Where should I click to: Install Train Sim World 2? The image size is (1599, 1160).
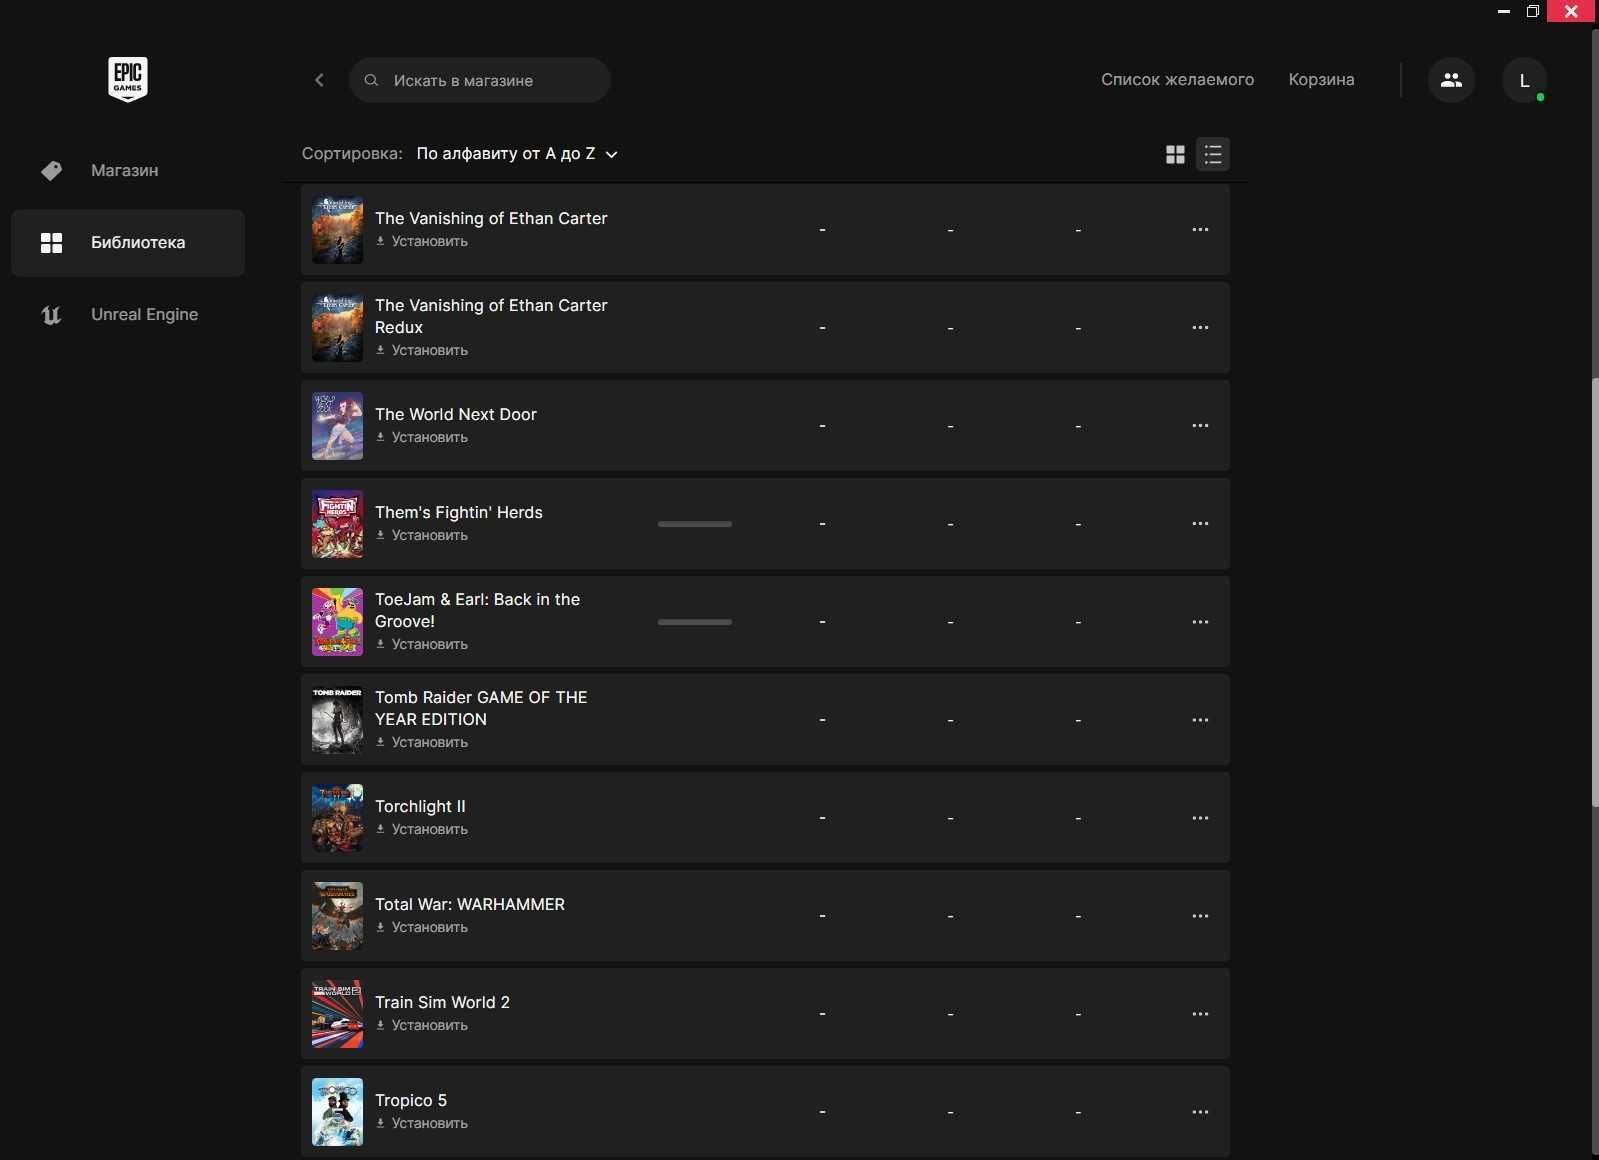tap(422, 1025)
